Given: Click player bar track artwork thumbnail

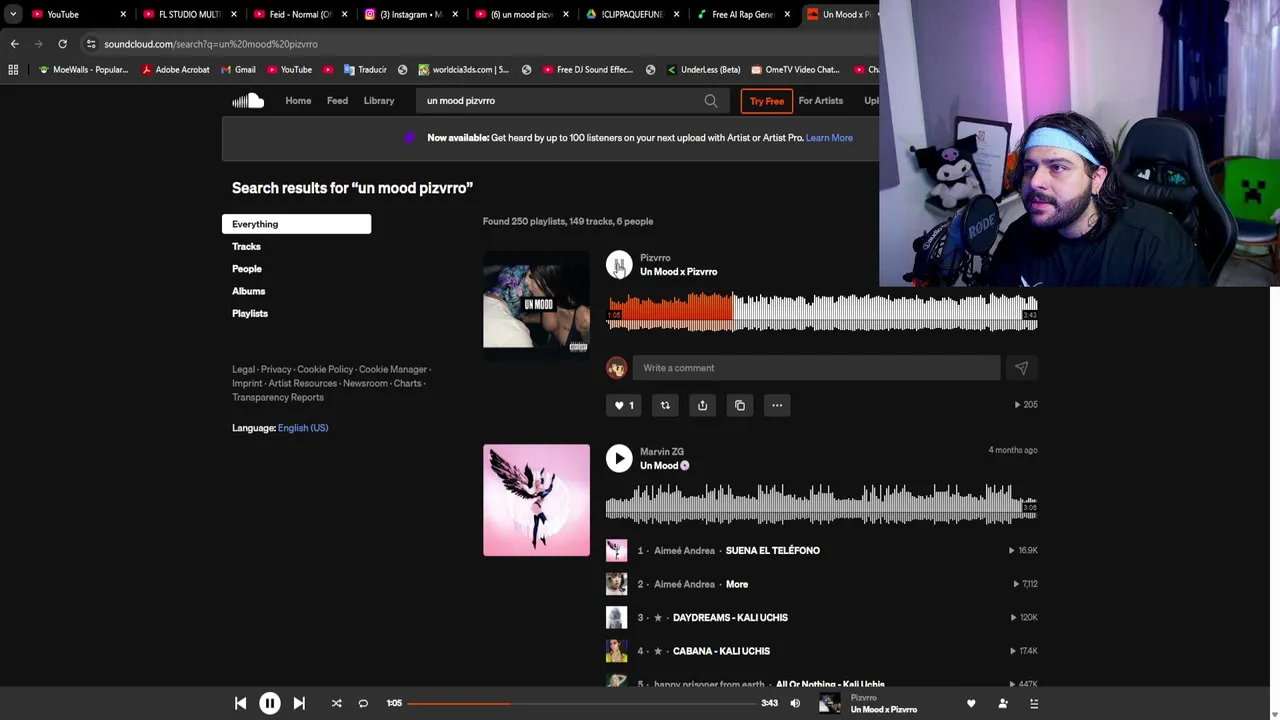Looking at the screenshot, I should pos(830,703).
